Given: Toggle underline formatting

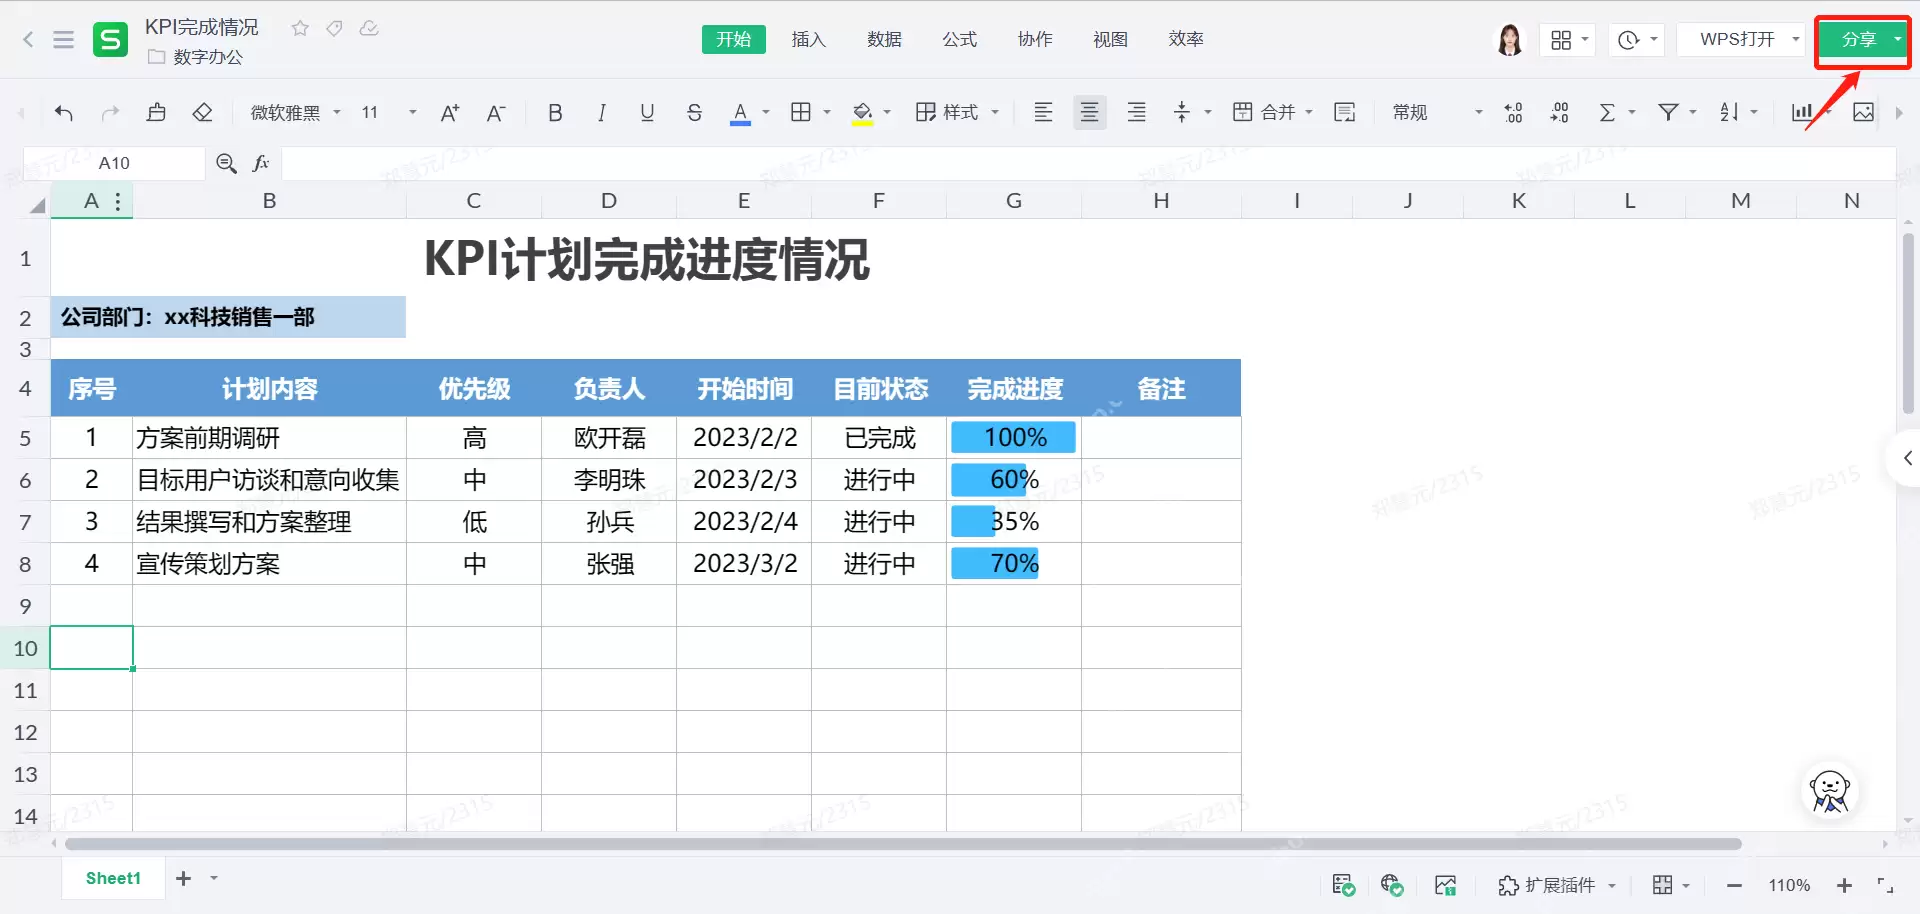Looking at the screenshot, I should [x=647, y=113].
